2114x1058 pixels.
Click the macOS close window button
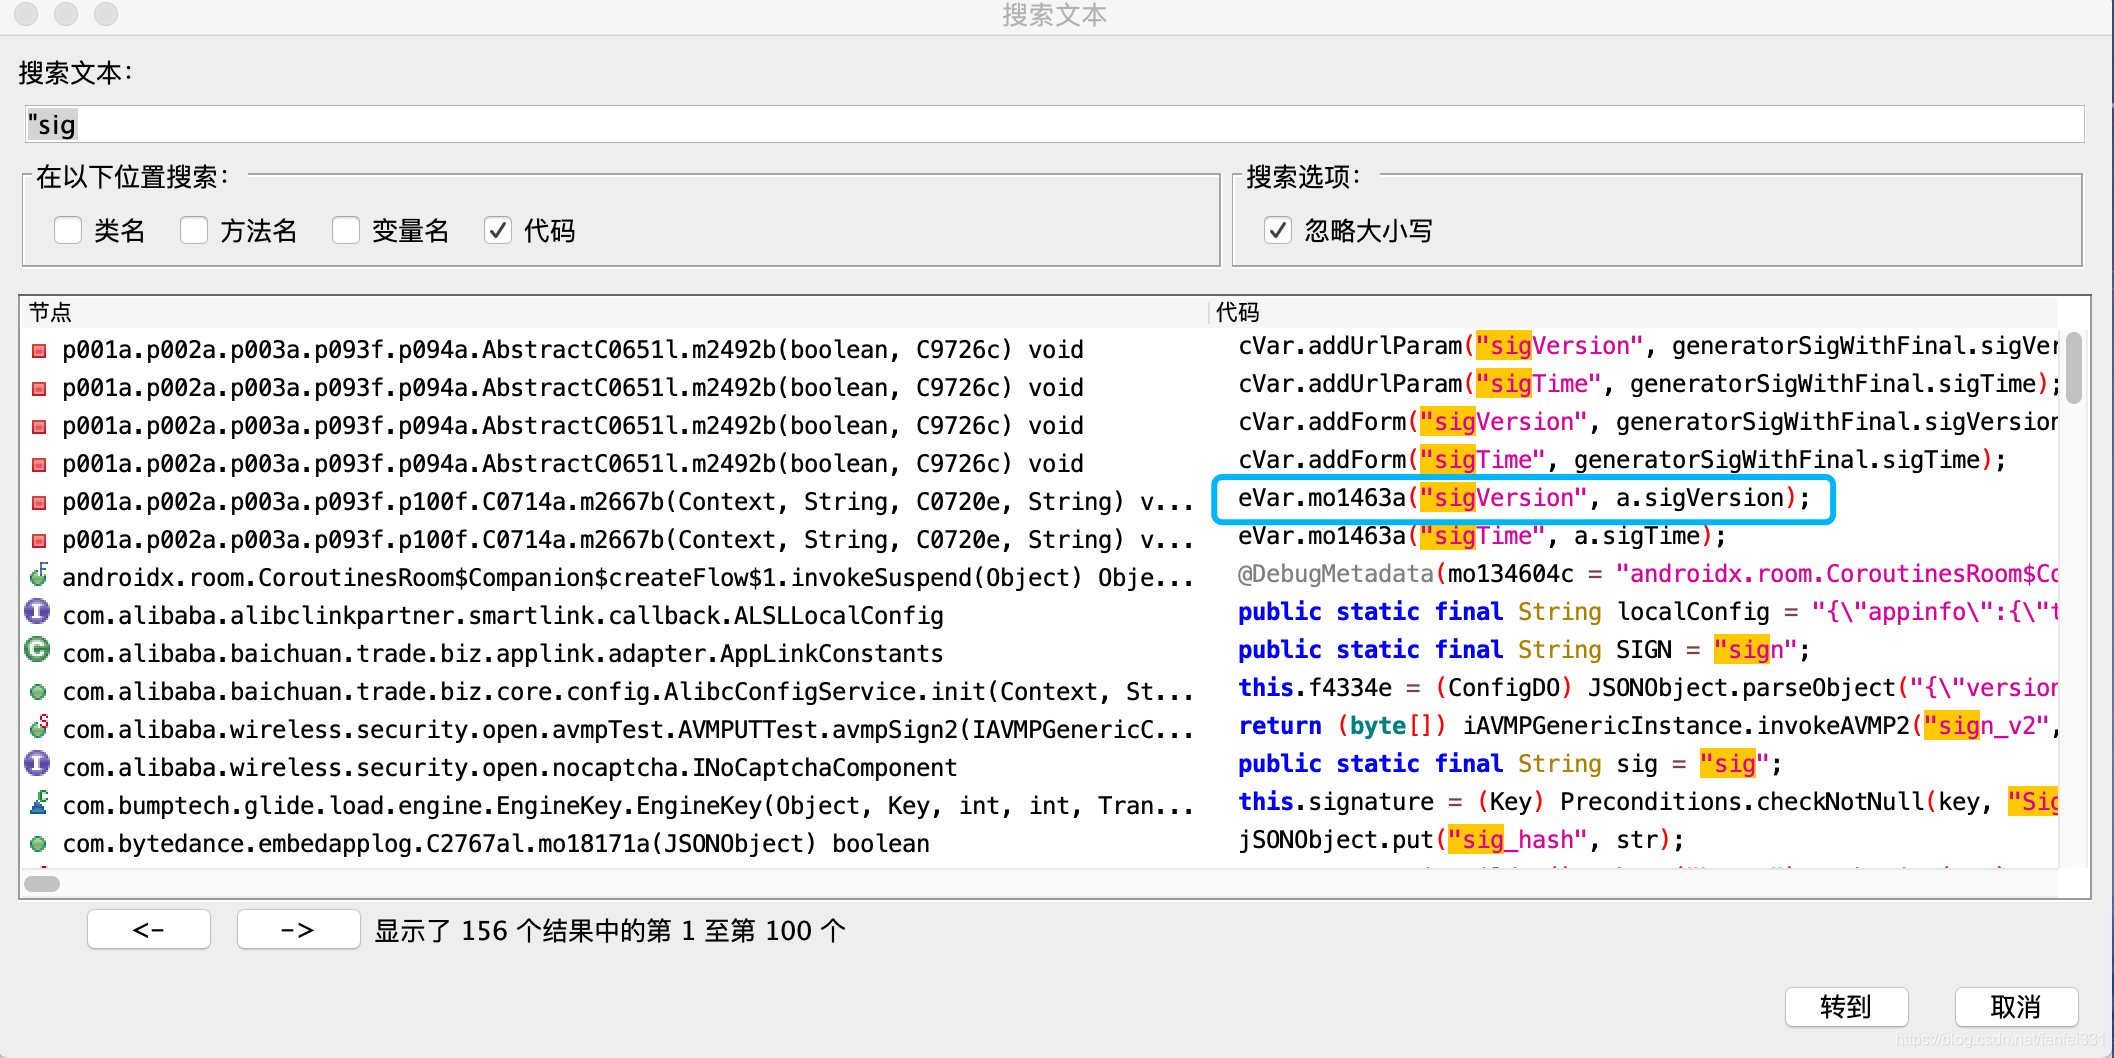(x=26, y=13)
